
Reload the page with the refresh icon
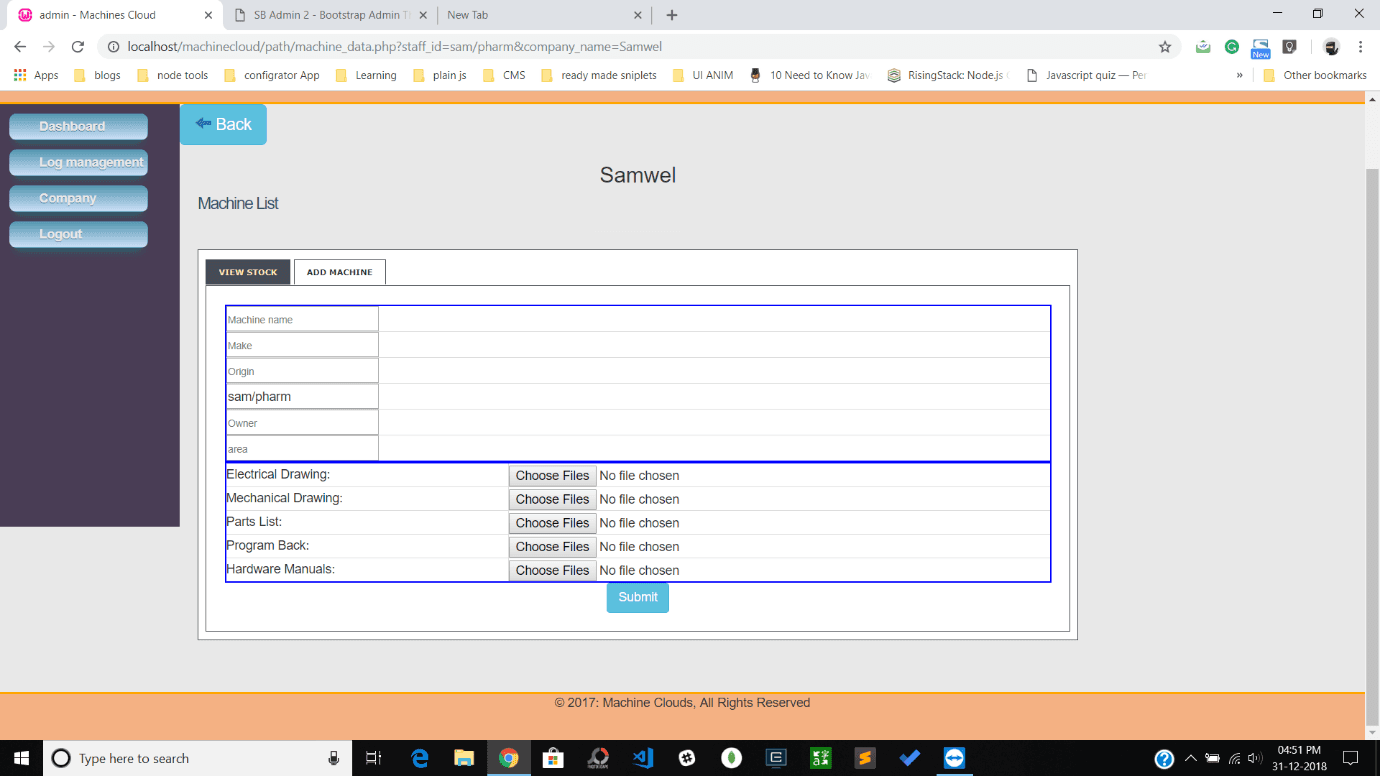[77, 47]
